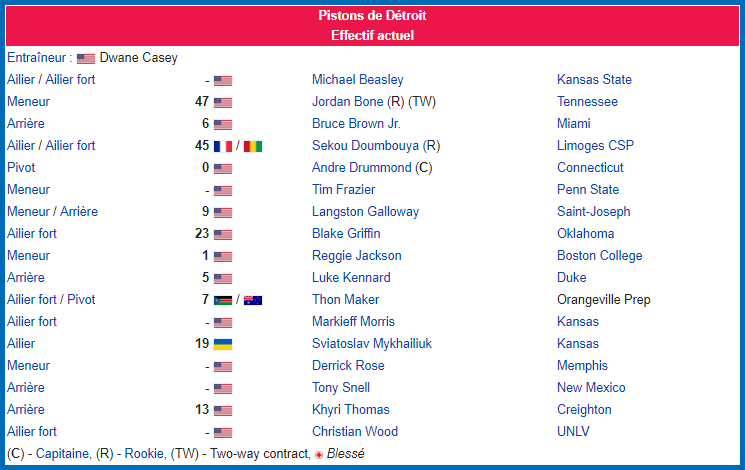
Task: Click the US flag beside Blake Griffin
Action: [223, 234]
